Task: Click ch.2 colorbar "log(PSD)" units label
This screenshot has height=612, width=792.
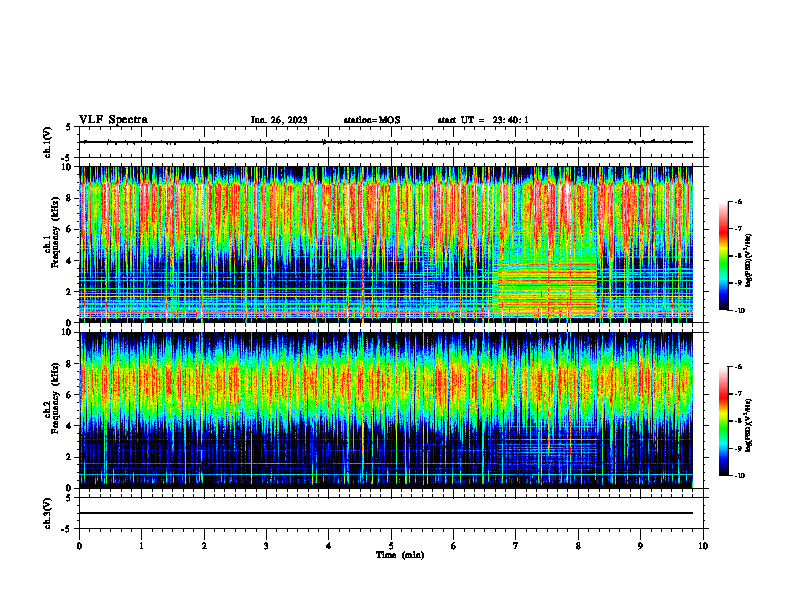Action: click(749, 426)
